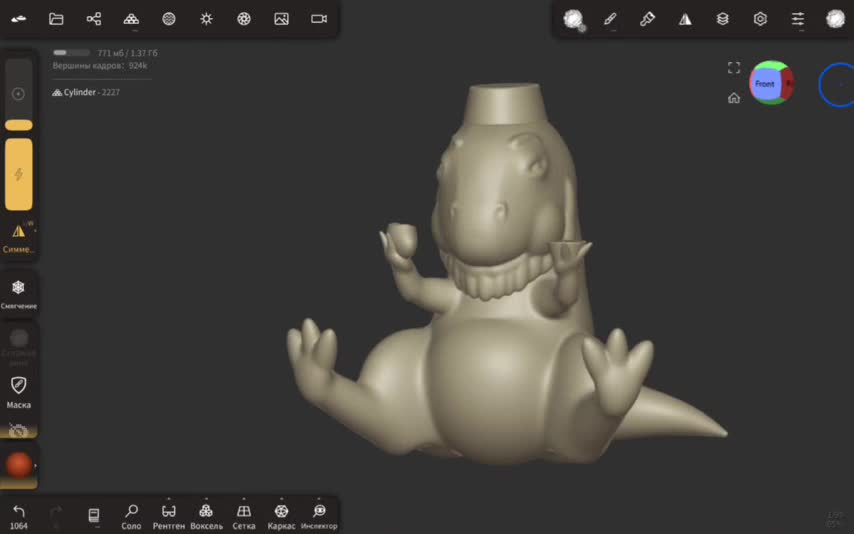The height and width of the screenshot is (534, 854).
Task: Open the Post Process aperture menu
Action: click(244, 19)
